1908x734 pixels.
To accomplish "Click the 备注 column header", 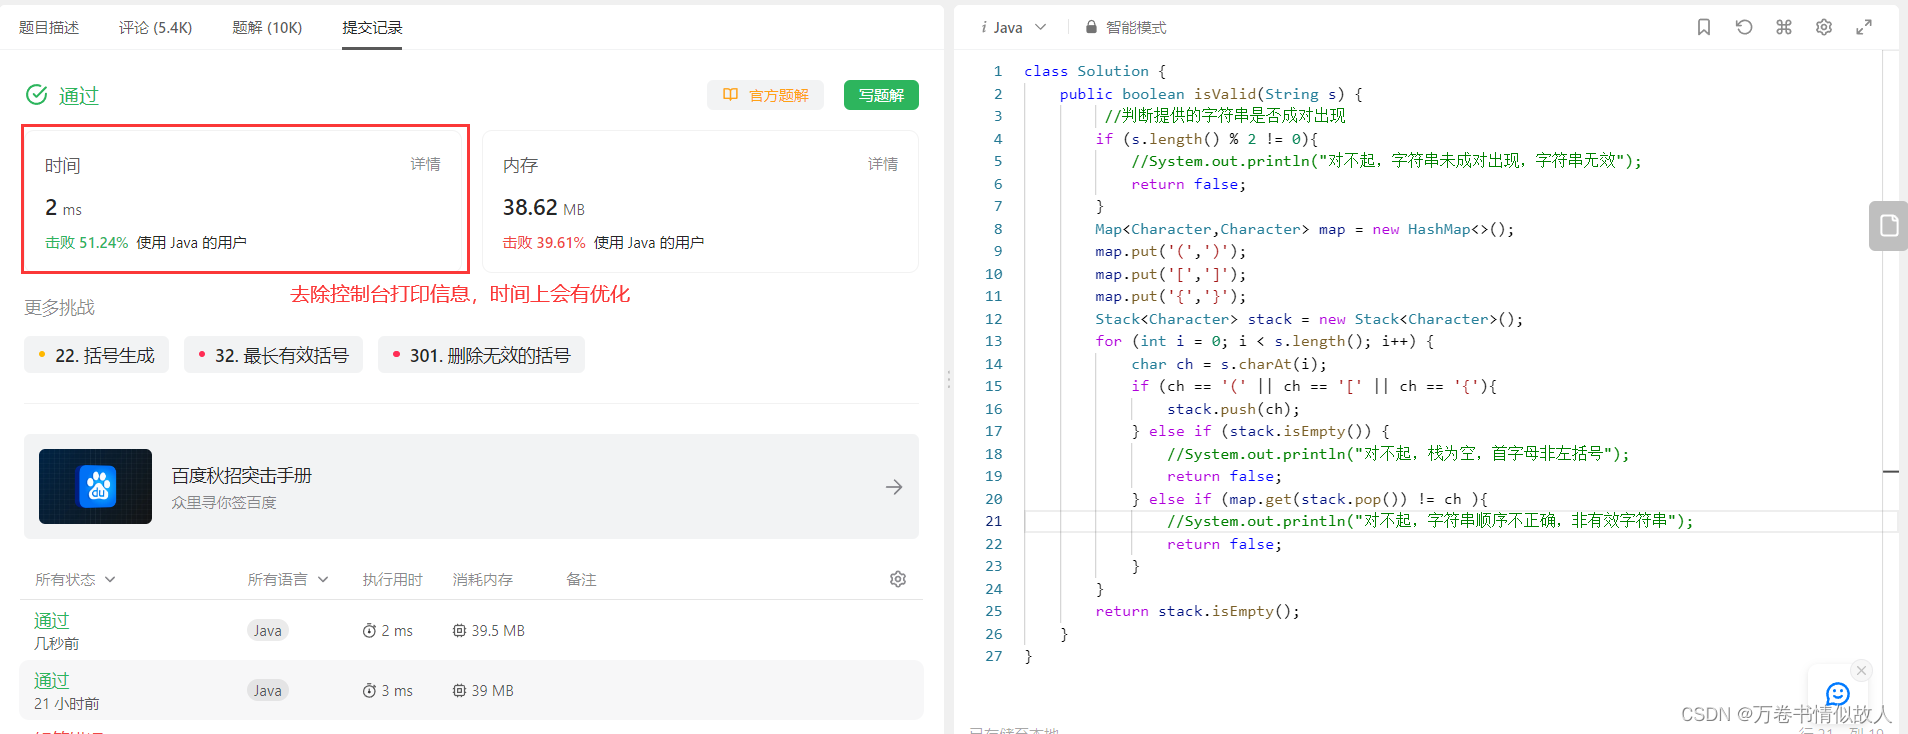I will [581, 579].
